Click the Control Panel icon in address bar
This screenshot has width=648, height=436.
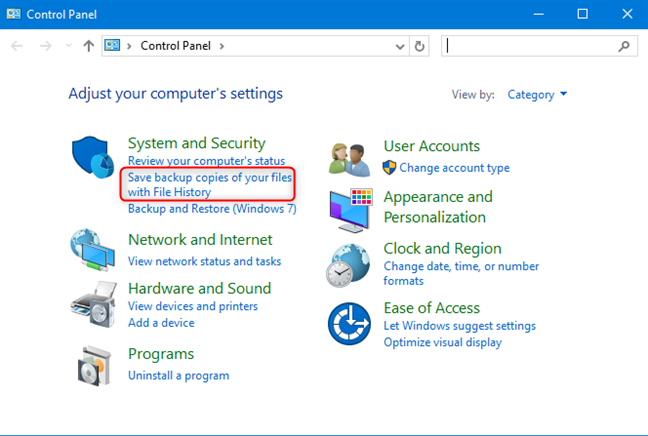112,45
